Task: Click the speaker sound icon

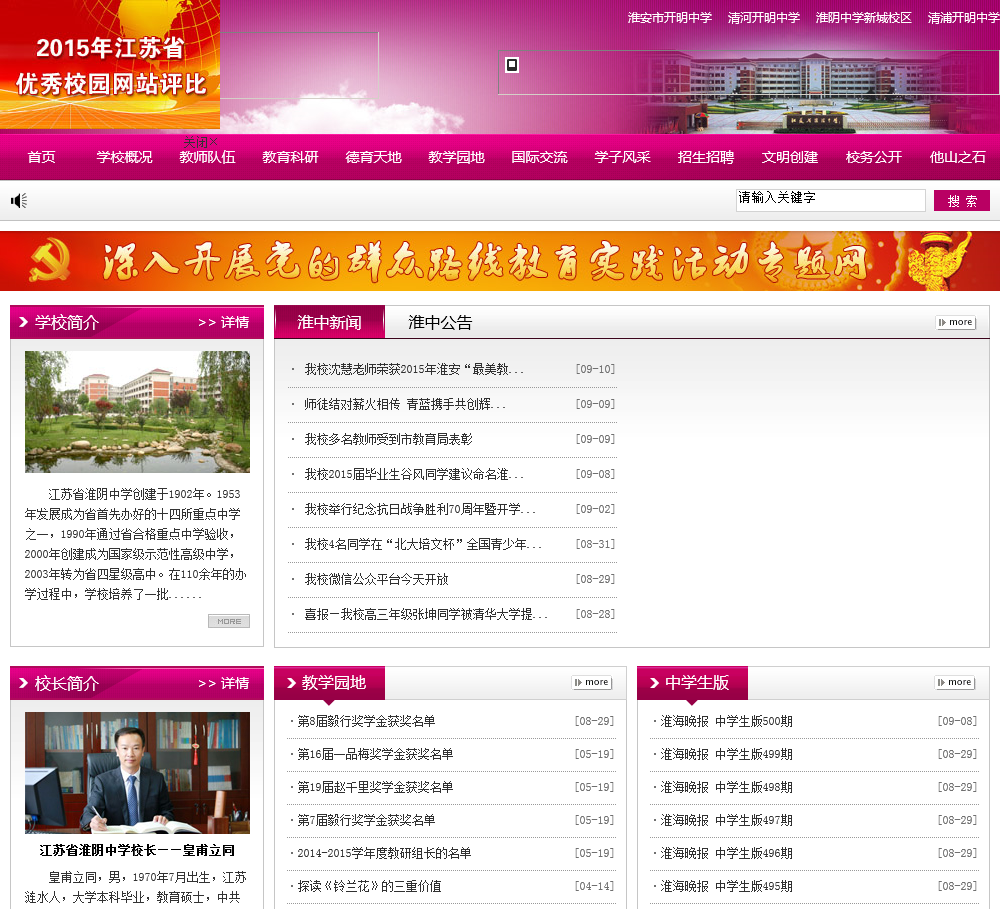Action: click(x=19, y=201)
